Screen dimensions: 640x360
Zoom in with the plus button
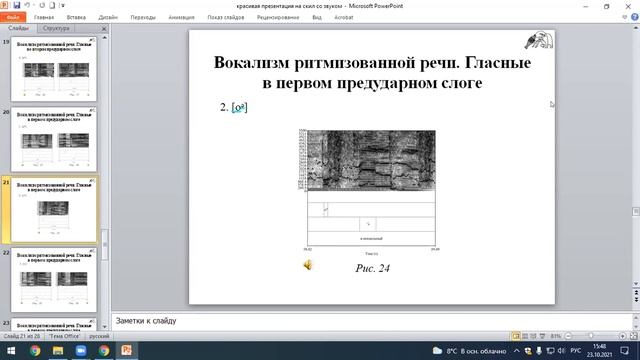(622, 336)
